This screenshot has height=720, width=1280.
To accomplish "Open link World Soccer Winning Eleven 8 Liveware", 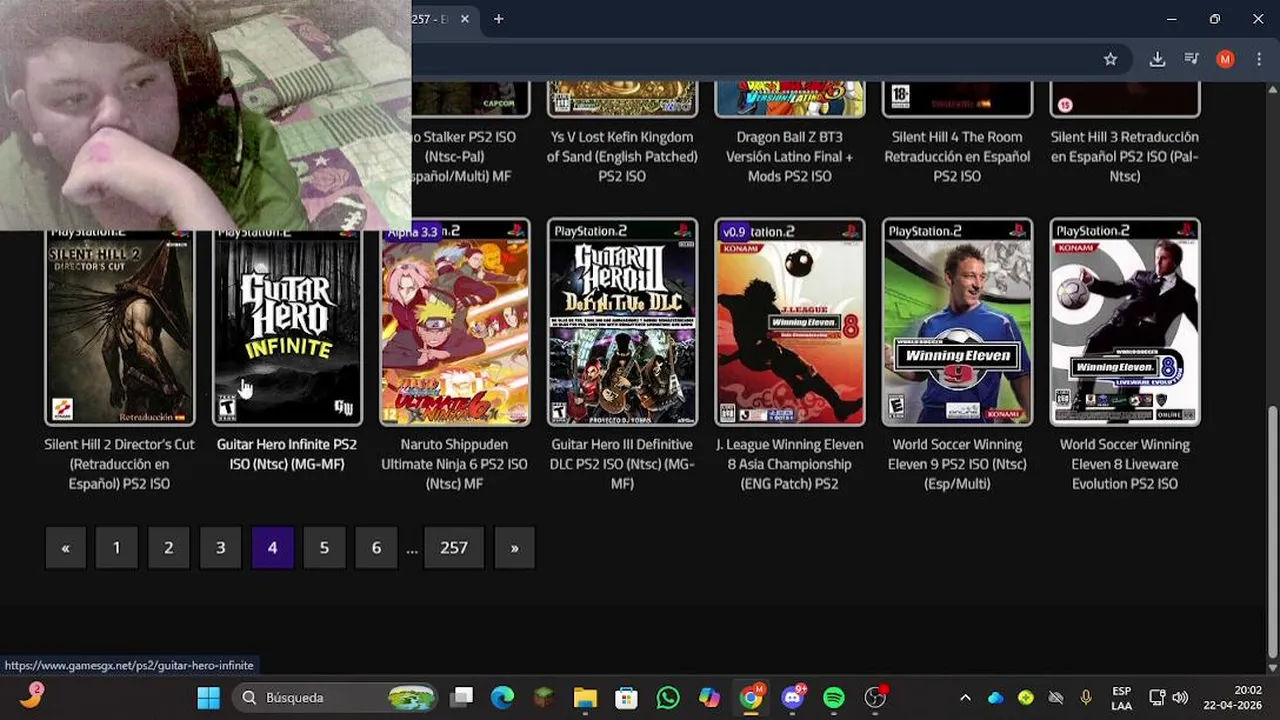I will (1125, 464).
